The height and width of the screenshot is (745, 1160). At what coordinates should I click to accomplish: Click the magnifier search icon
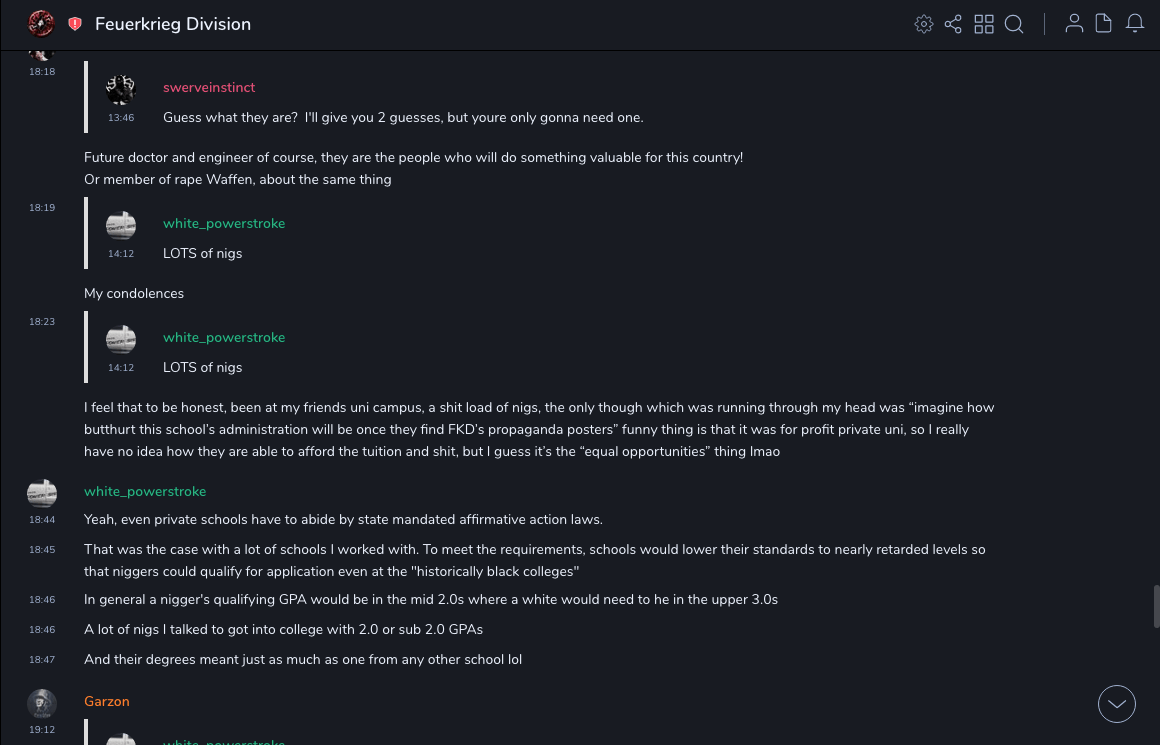pyautogui.click(x=1014, y=24)
